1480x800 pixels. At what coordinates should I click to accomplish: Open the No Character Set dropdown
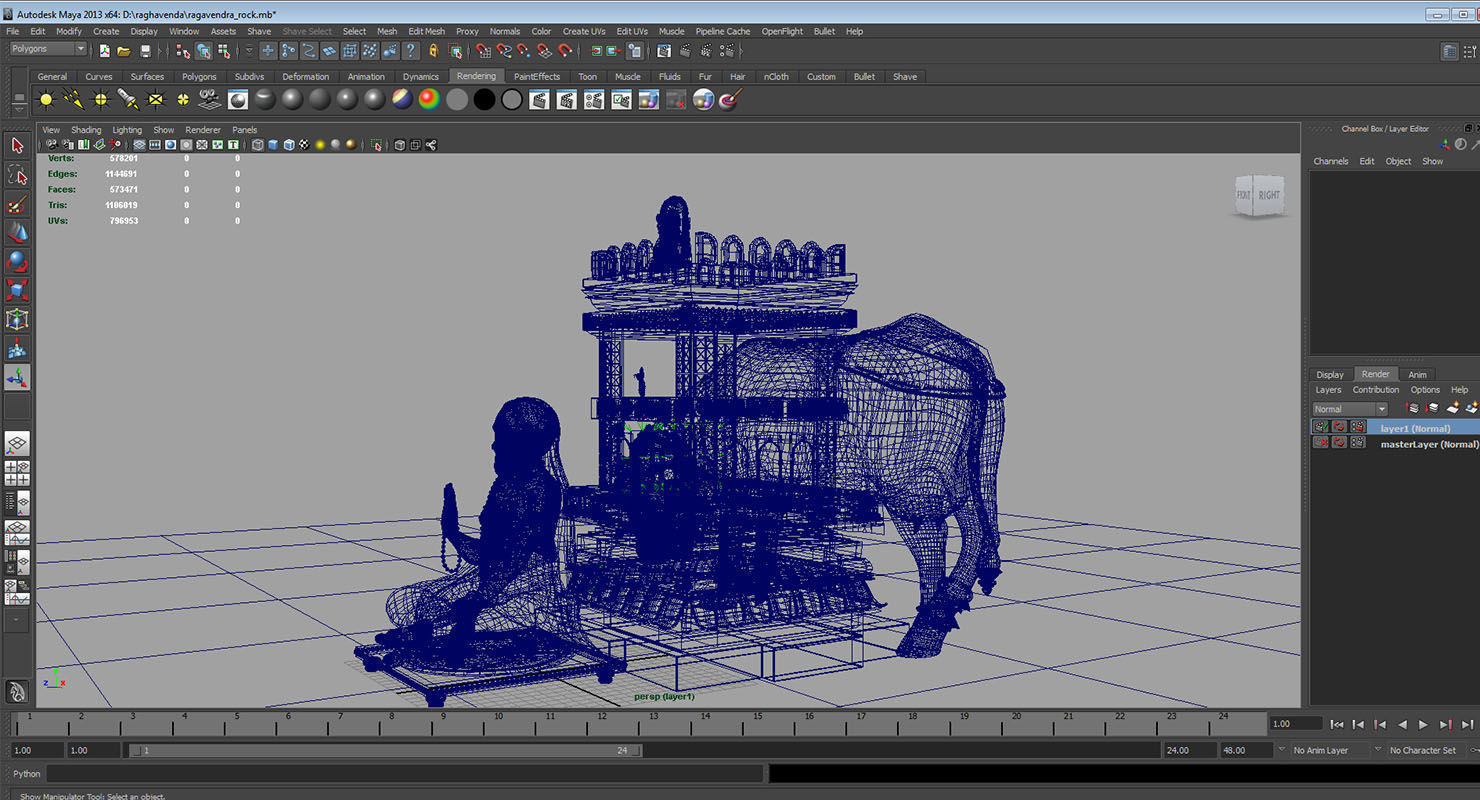click(x=1421, y=750)
